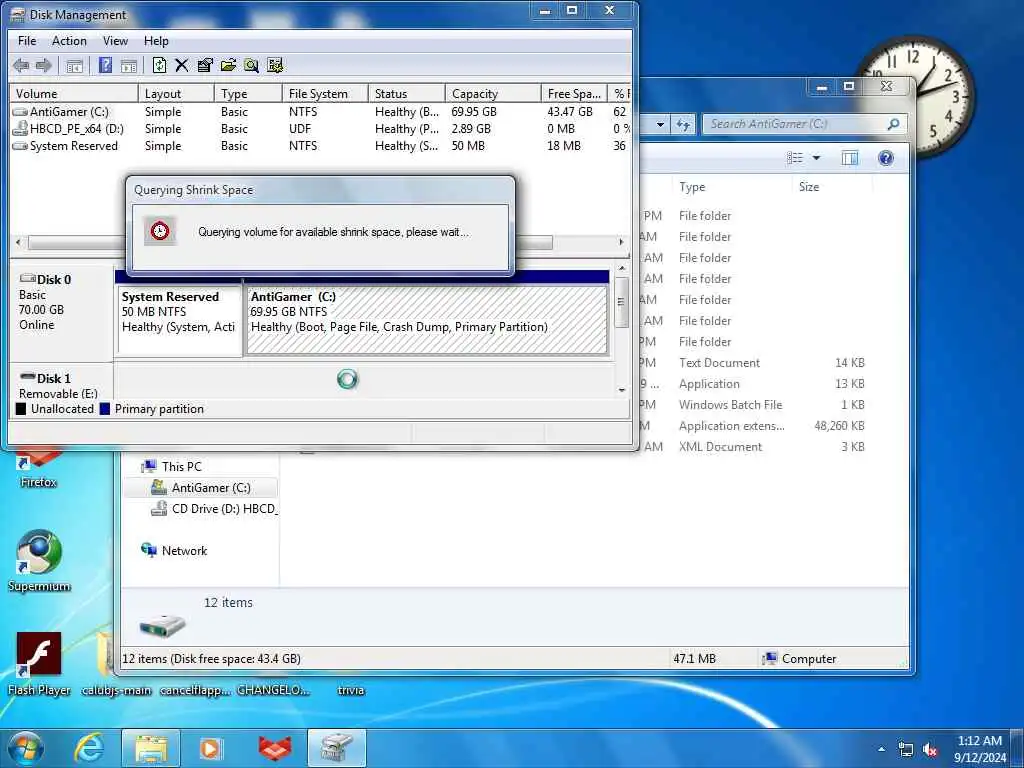The width and height of the screenshot is (1024, 768).
Task: Click the Back arrow in Disk Management toolbar
Action: tap(21, 65)
